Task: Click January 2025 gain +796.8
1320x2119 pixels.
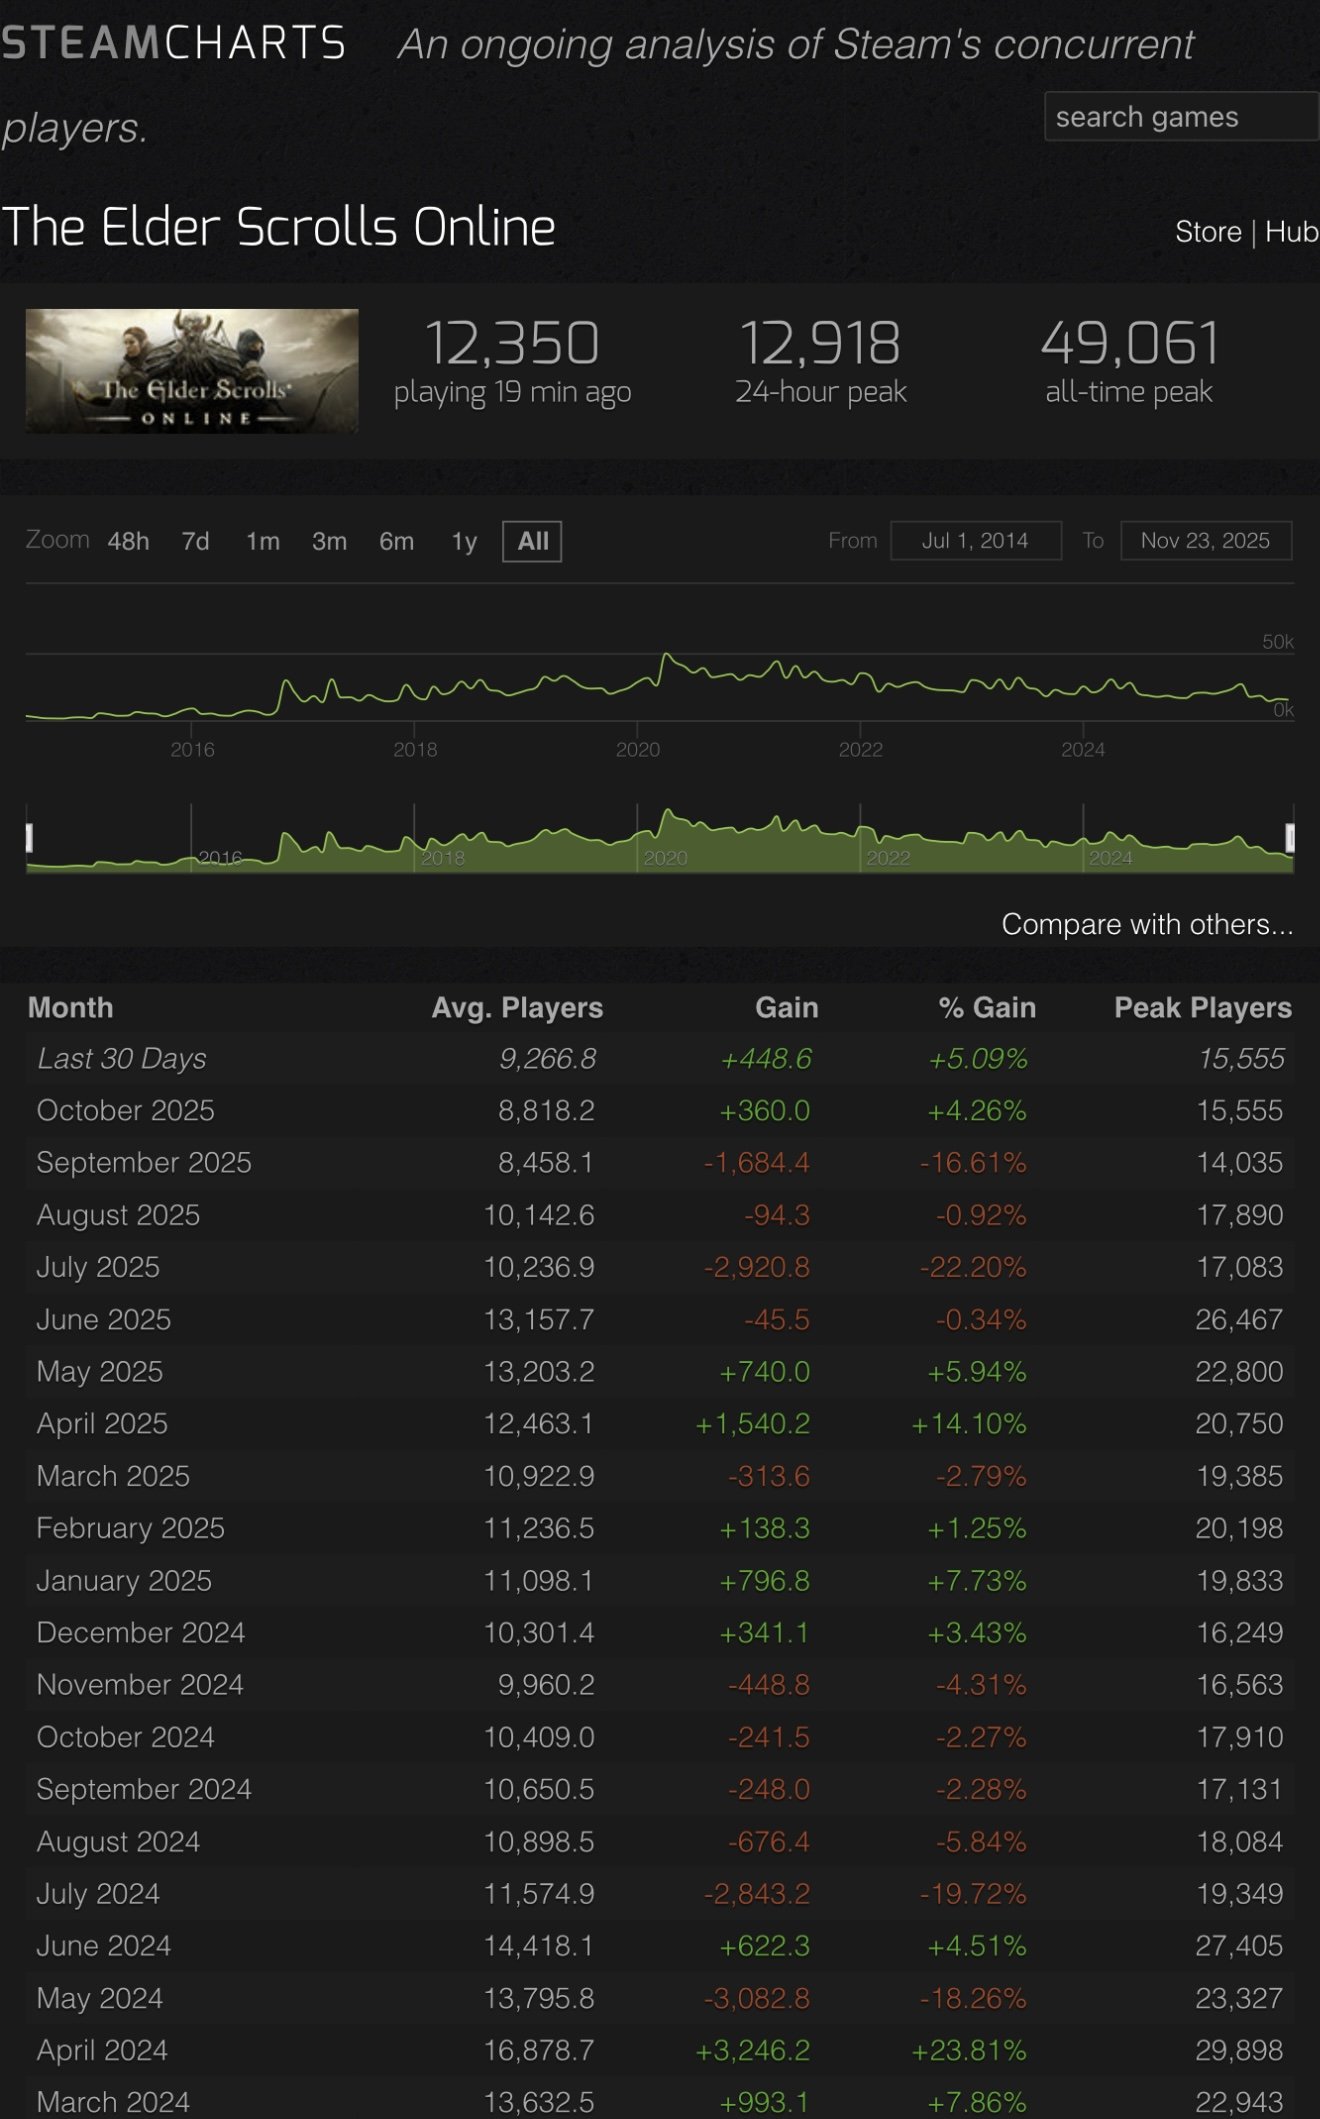Action: click(765, 1581)
